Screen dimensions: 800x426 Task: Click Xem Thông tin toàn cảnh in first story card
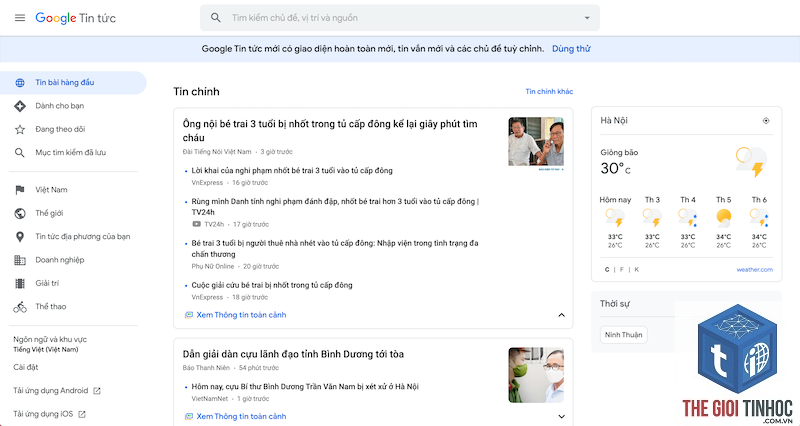click(x=241, y=315)
